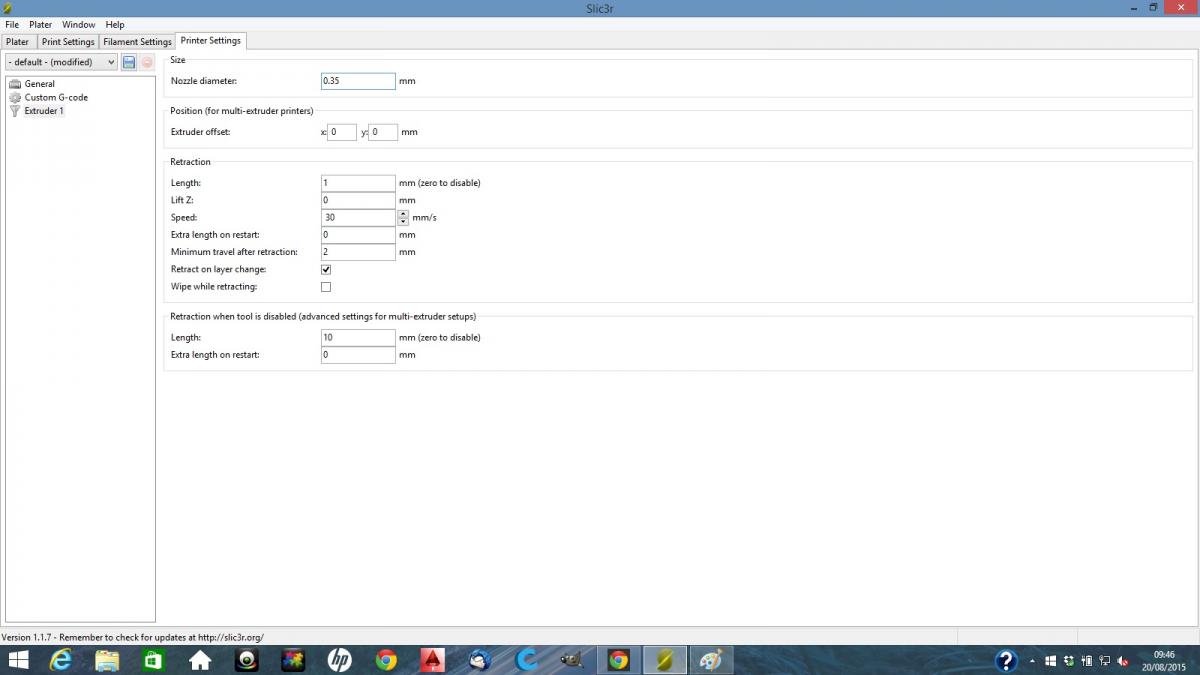Enable Wipe while retracting checkbox
This screenshot has height=675, width=1200.
coord(326,287)
